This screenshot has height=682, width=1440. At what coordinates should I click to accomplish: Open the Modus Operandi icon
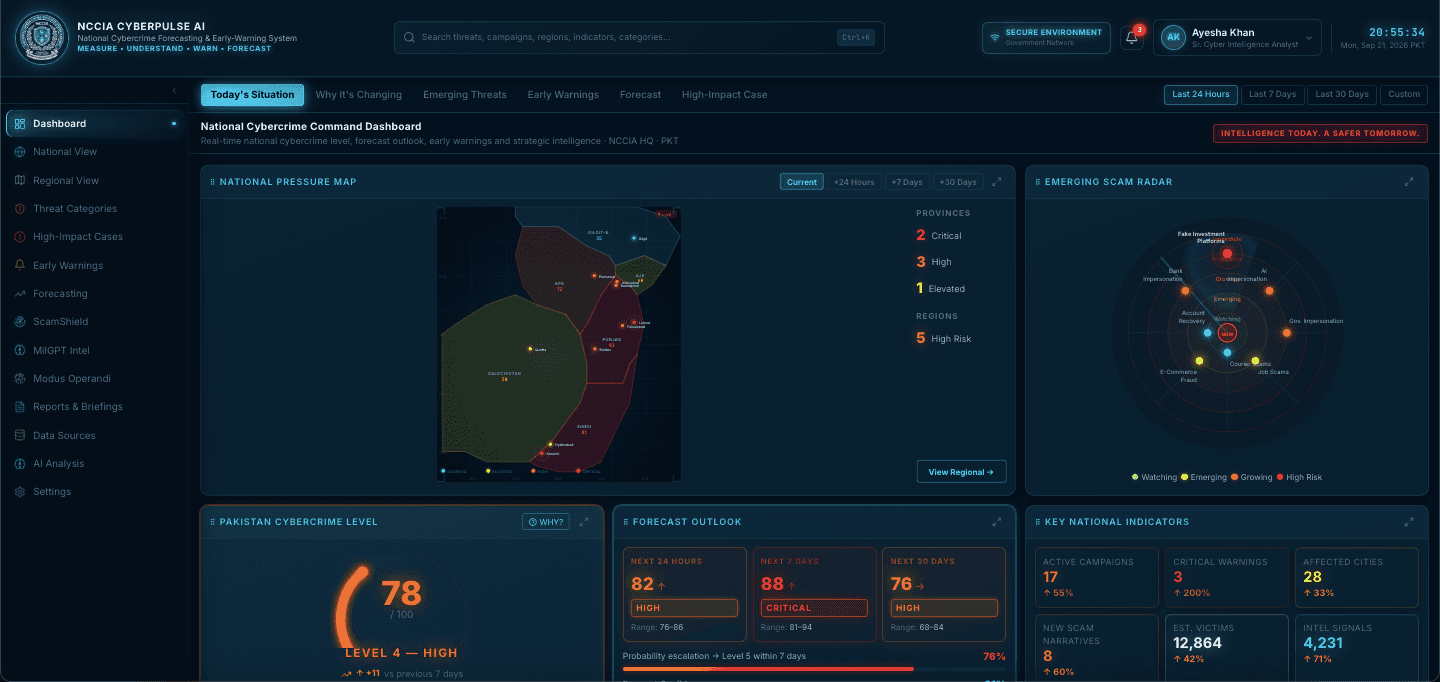click(x=20, y=379)
